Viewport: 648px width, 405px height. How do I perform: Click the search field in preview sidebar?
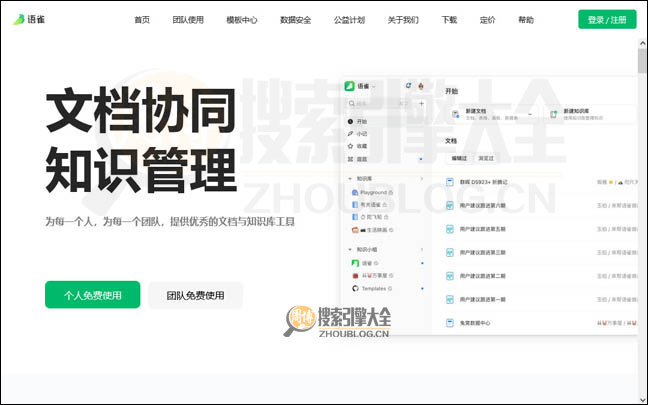tap(380, 102)
